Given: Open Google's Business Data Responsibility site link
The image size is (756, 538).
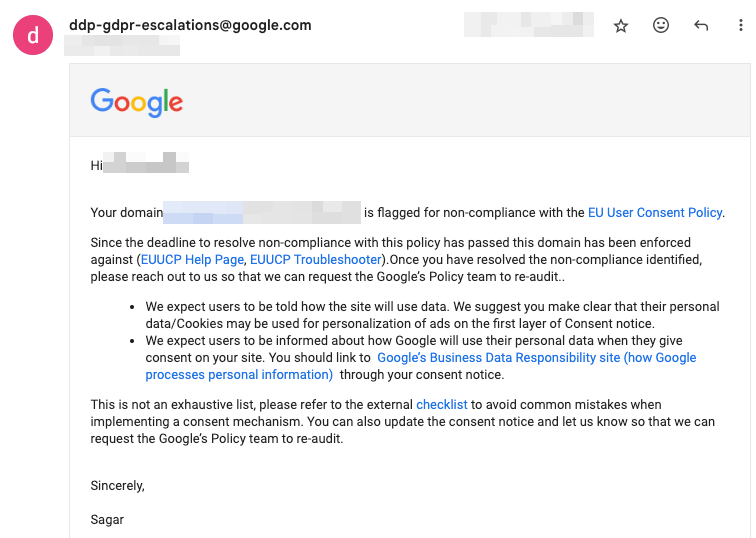Looking at the screenshot, I should tap(536, 357).
